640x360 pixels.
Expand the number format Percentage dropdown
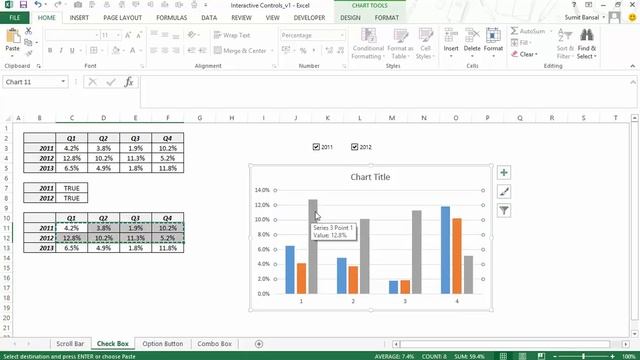342,36
